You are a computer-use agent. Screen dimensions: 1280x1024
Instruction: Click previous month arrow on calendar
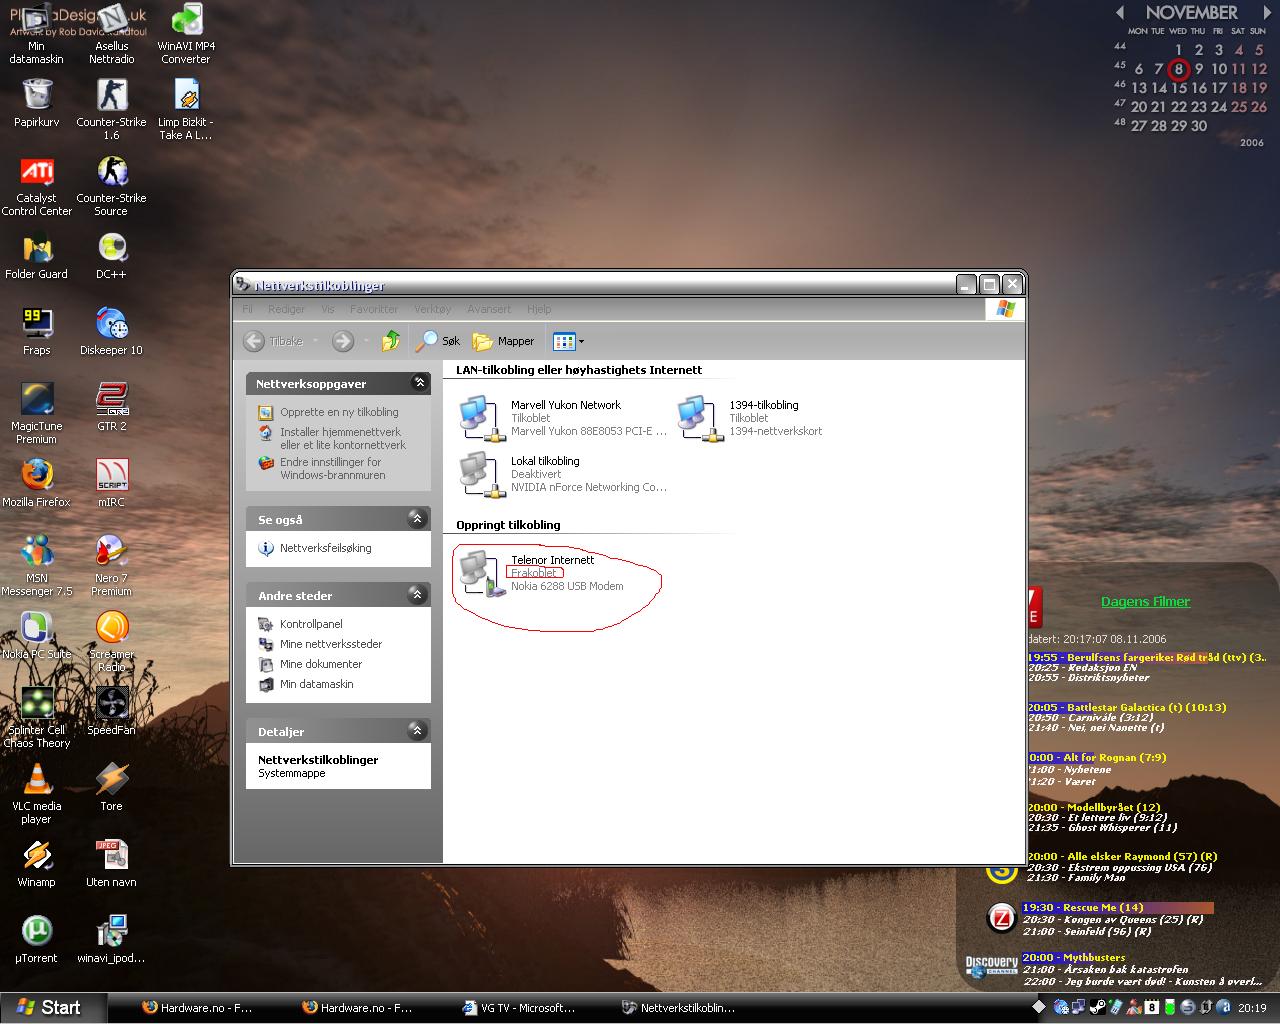[x=1120, y=13]
